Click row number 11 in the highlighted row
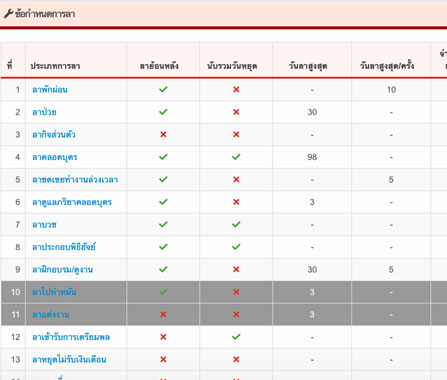Image resolution: width=447 pixels, height=380 pixels. (x=16, y=314)
